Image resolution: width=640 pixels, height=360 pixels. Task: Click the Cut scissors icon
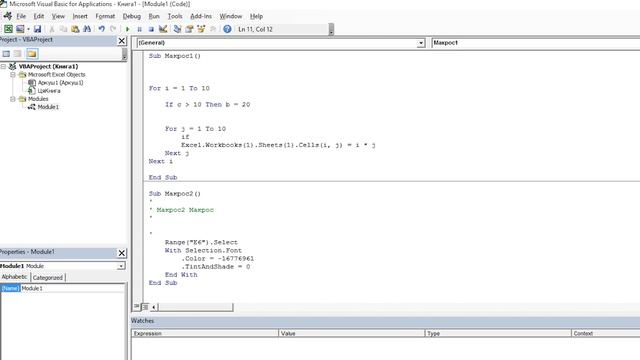(x=52, y=29)
